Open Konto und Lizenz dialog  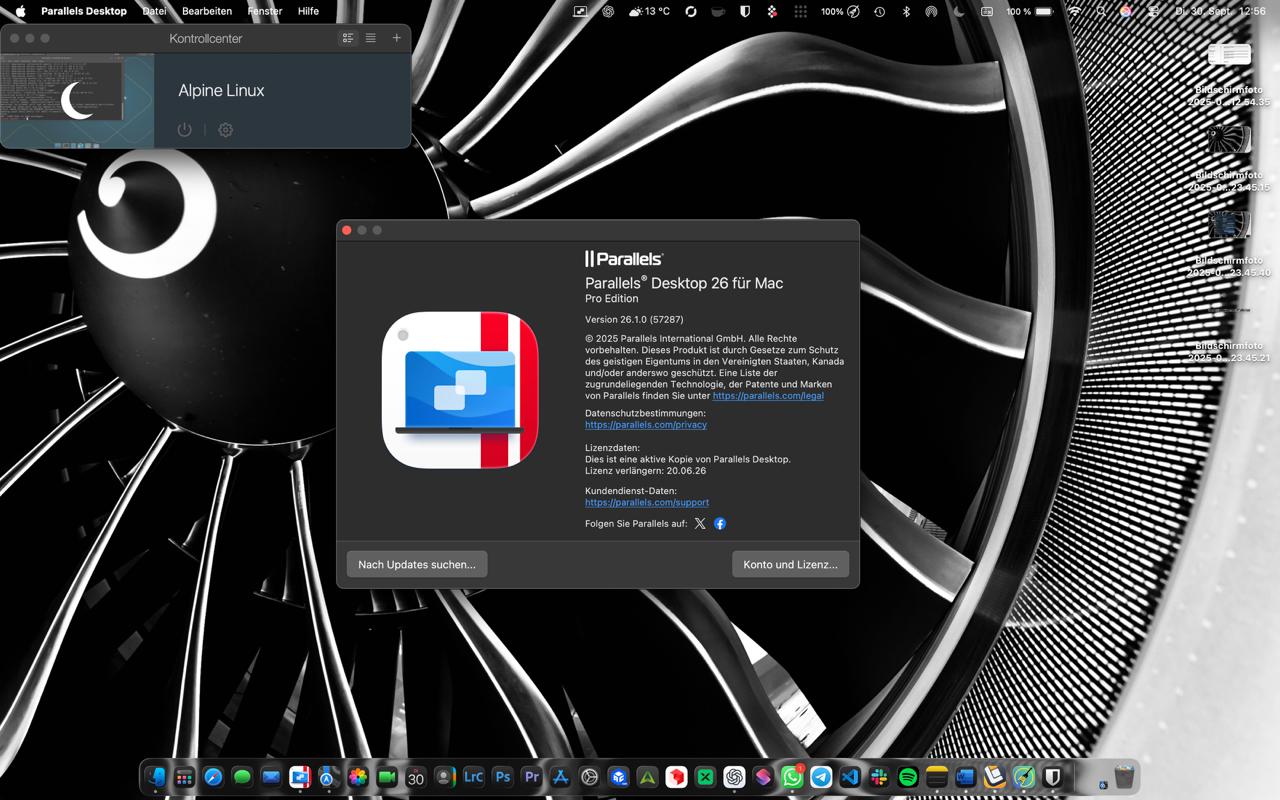(x=790, y=564)
